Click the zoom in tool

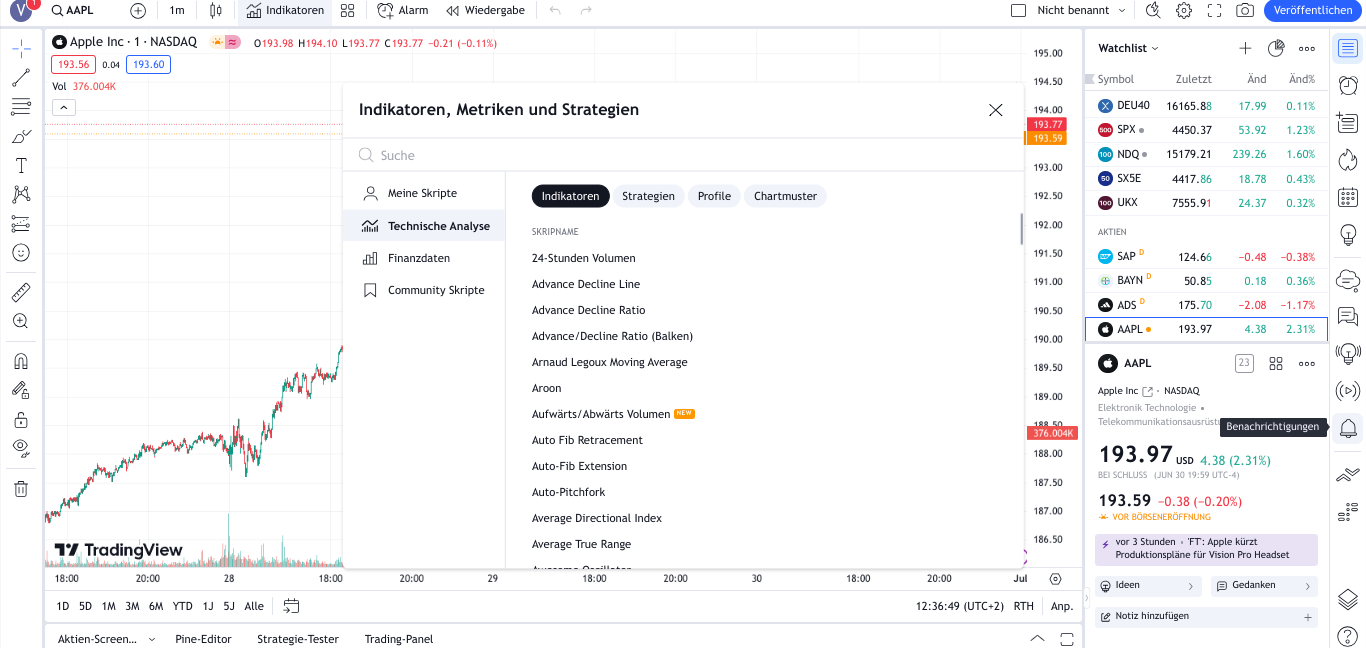pyautogui.click(x=21, y=321)
